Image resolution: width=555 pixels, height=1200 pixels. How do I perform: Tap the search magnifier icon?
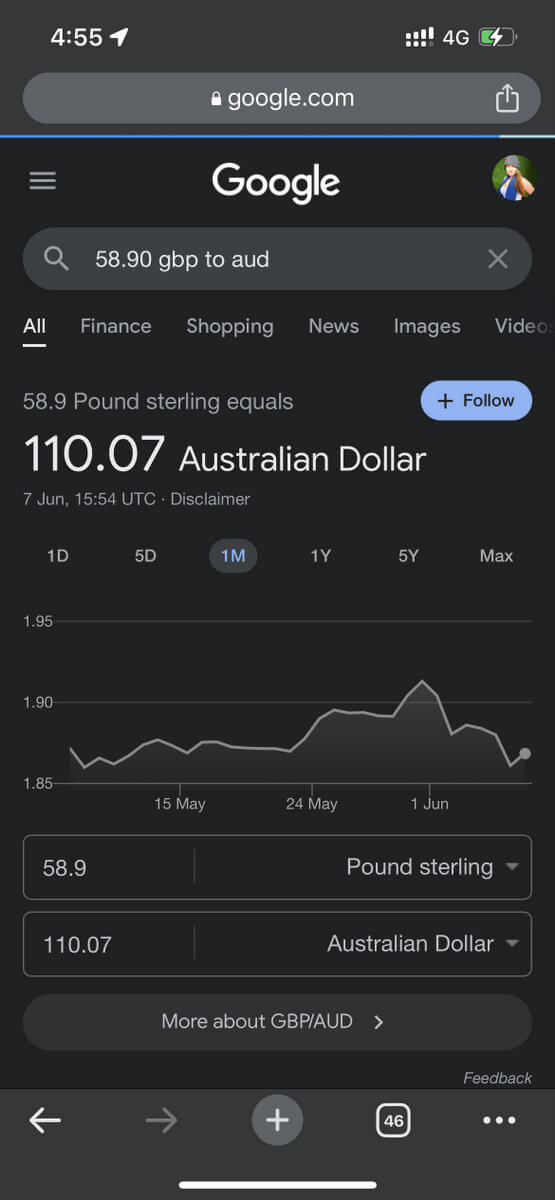(57, 259)
